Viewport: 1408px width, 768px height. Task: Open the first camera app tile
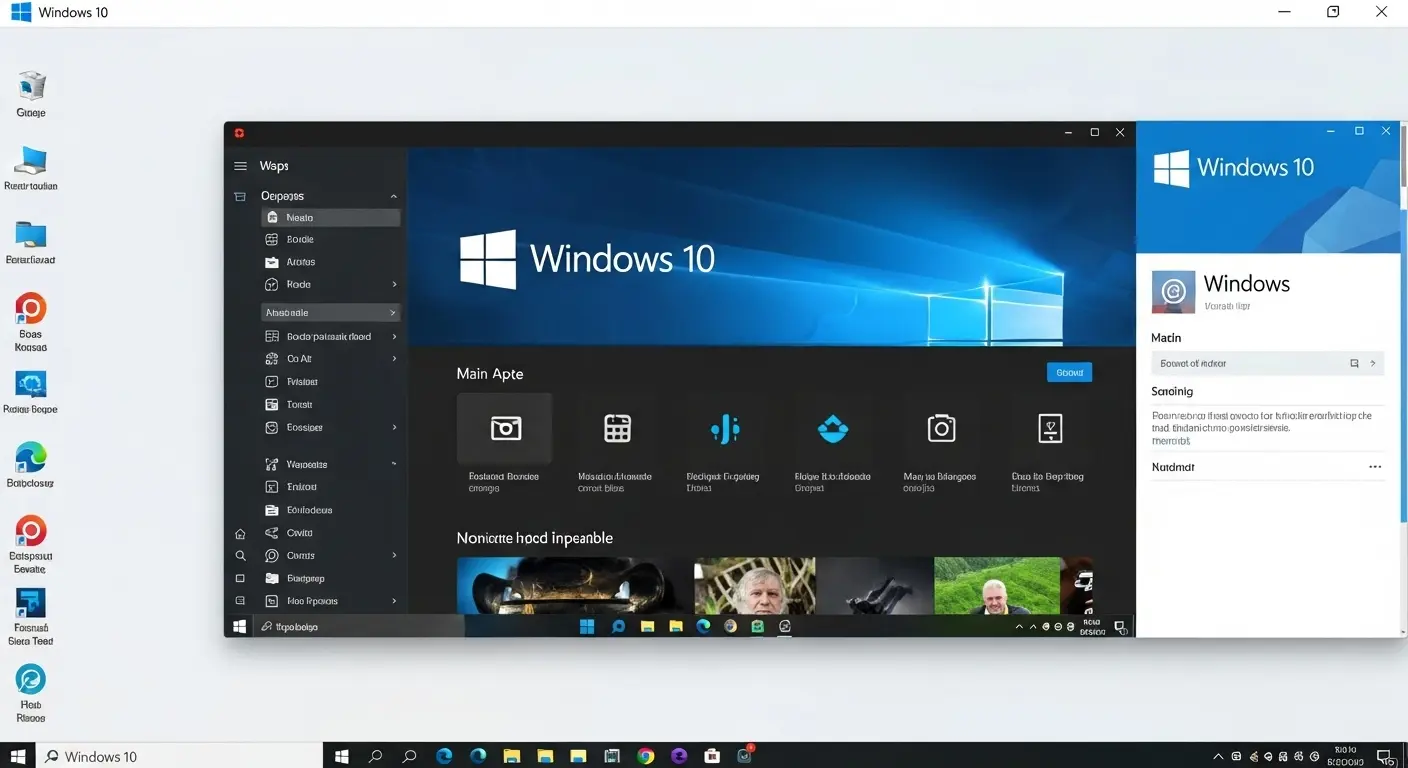click(505, 428)
